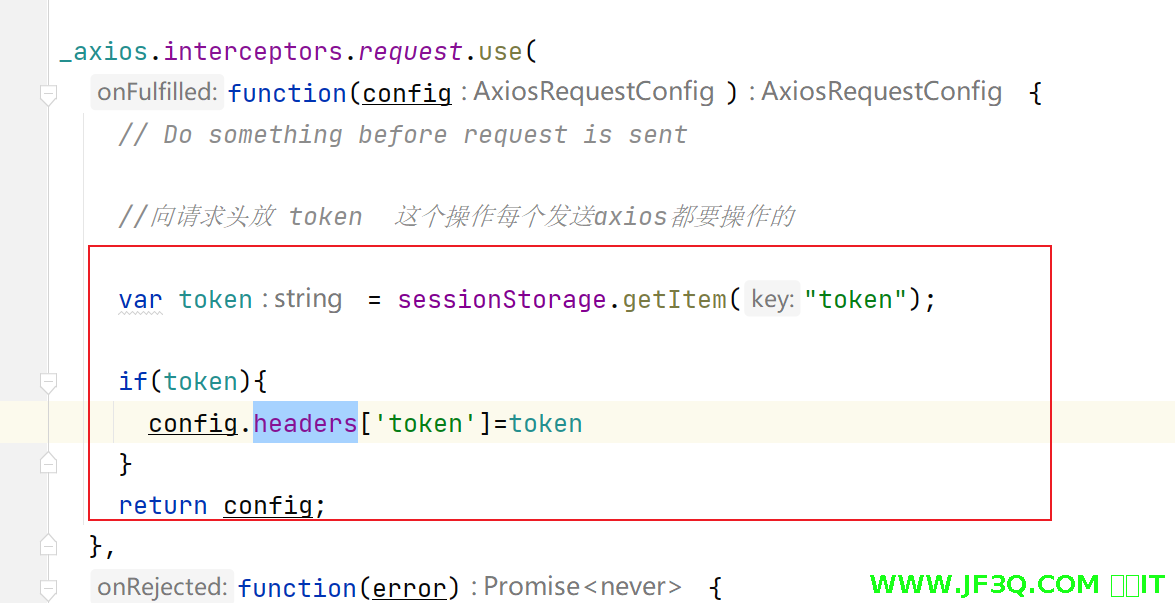Collapse the if(token) block fold marker
The height and width of the screenshot is (603, 1175).
point(48,382)
